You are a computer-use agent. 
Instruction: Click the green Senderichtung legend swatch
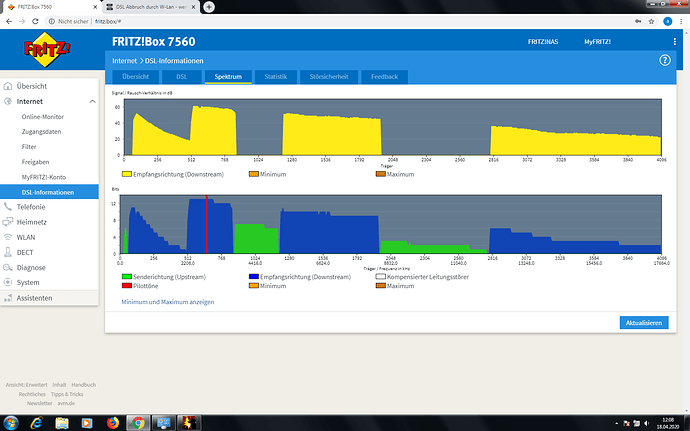pyautogui.click(x=127, y=277)
